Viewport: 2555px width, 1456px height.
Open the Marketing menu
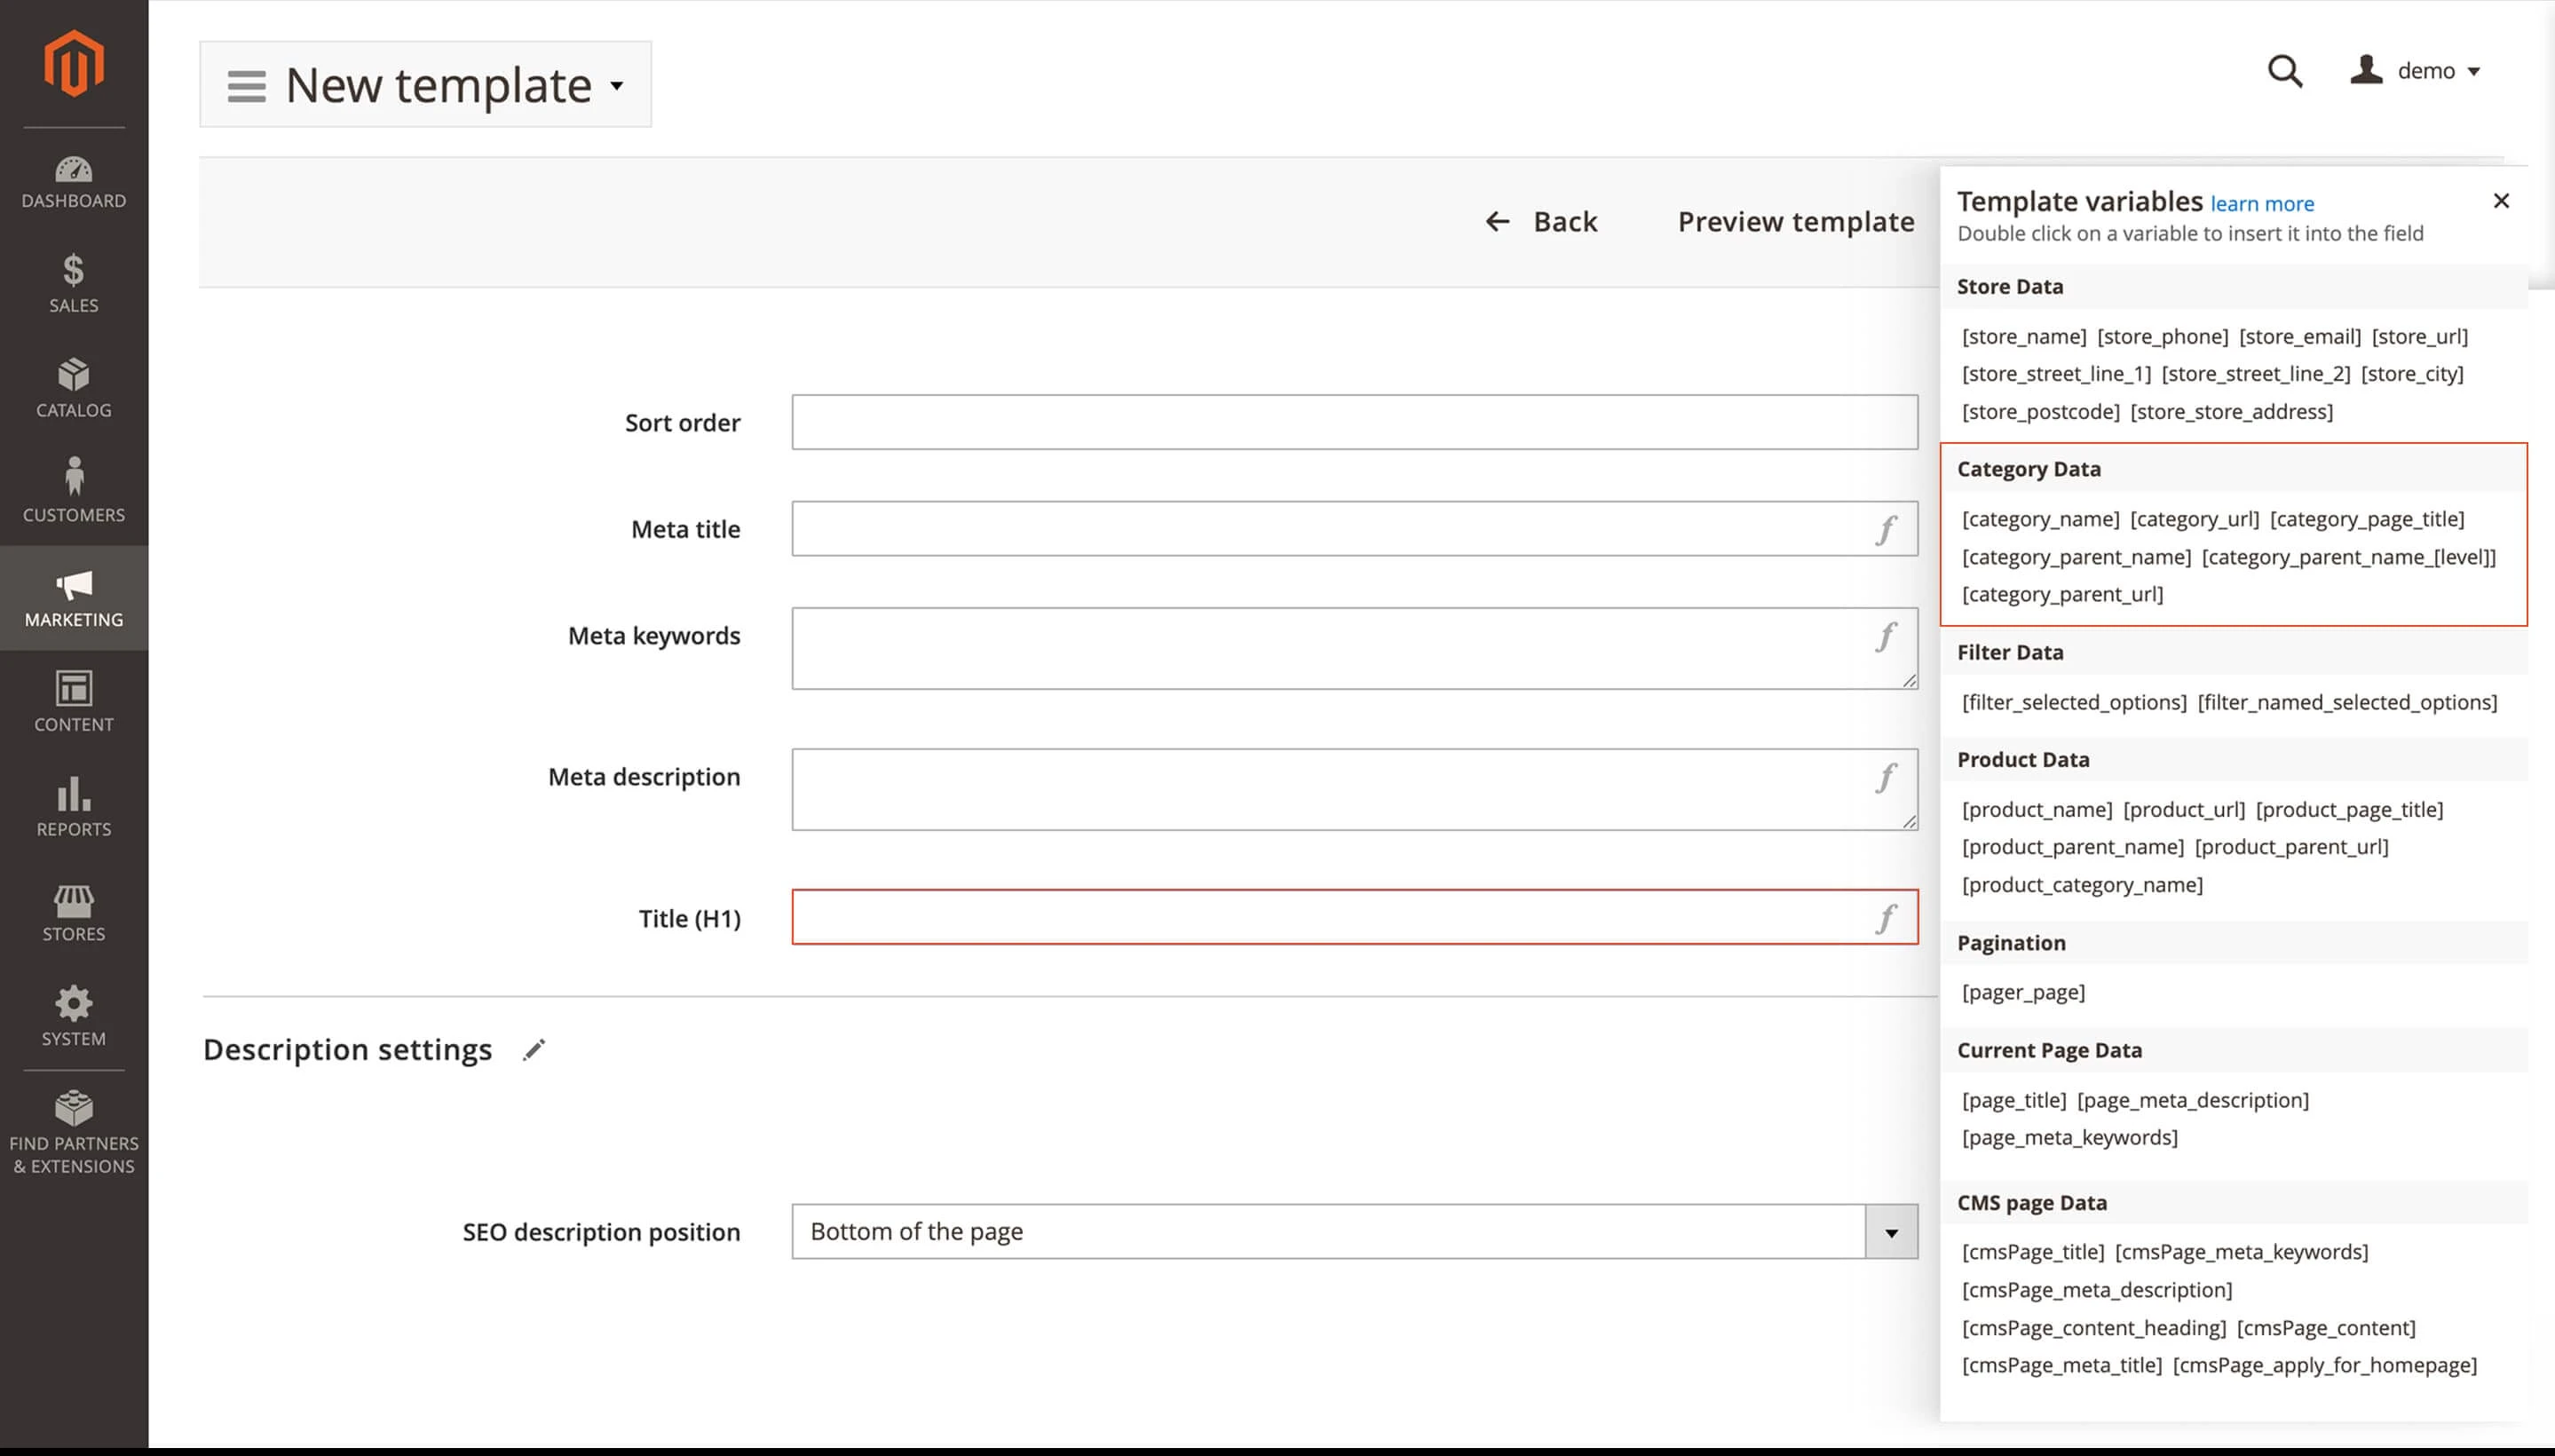coord(73,598)
